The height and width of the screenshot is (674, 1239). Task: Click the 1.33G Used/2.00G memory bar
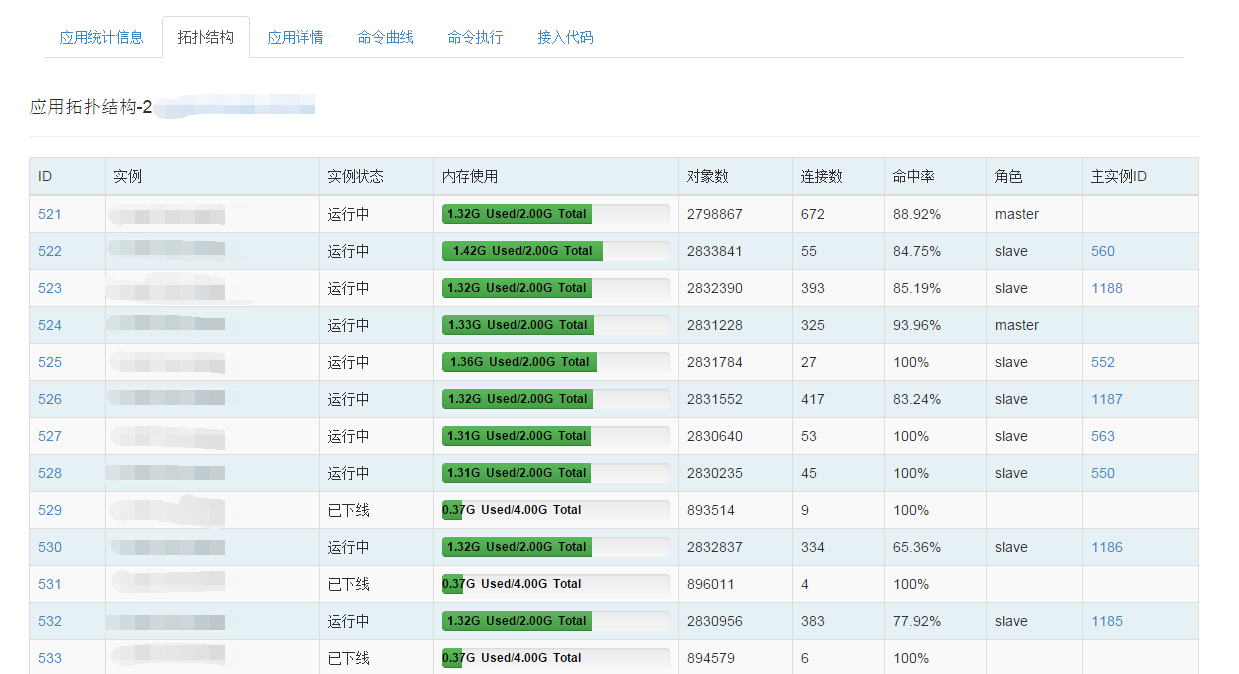click(x=556, y=325)
